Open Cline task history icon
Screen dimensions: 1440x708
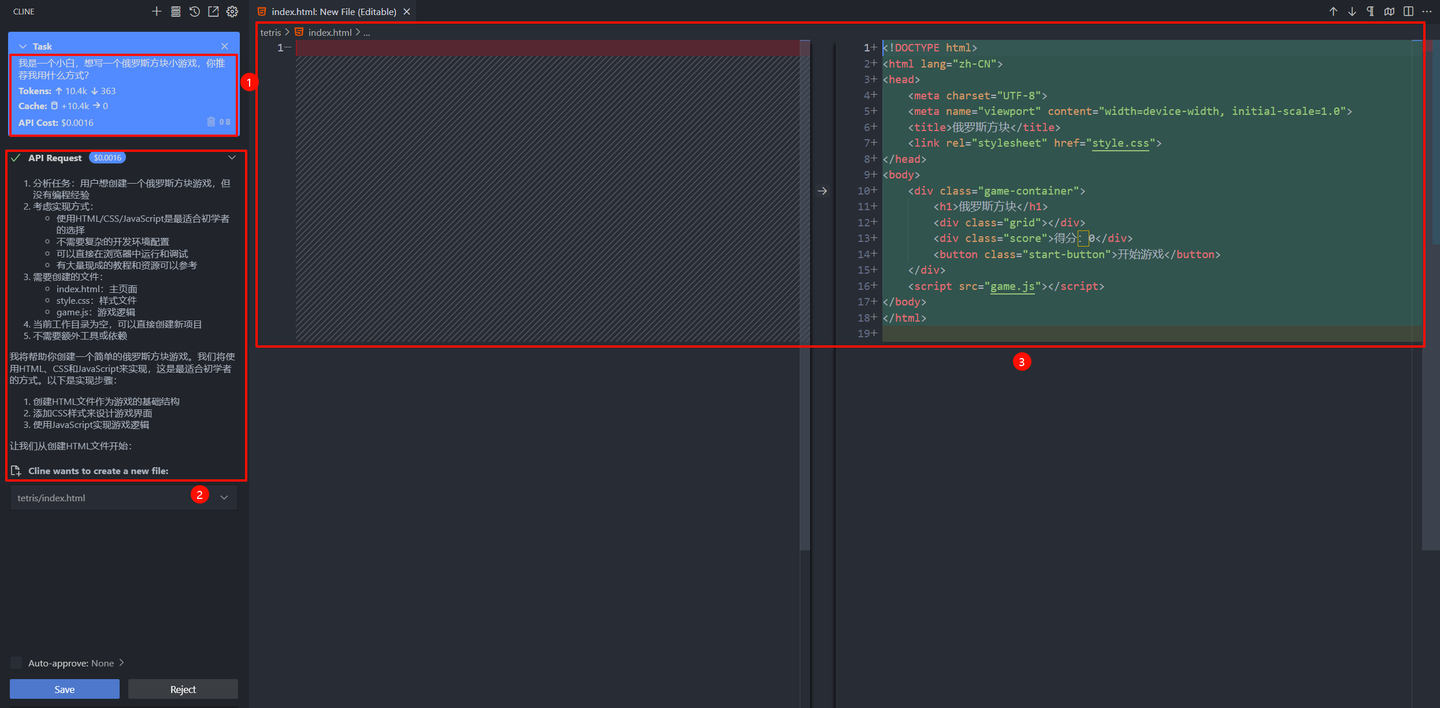pos(194,12)
